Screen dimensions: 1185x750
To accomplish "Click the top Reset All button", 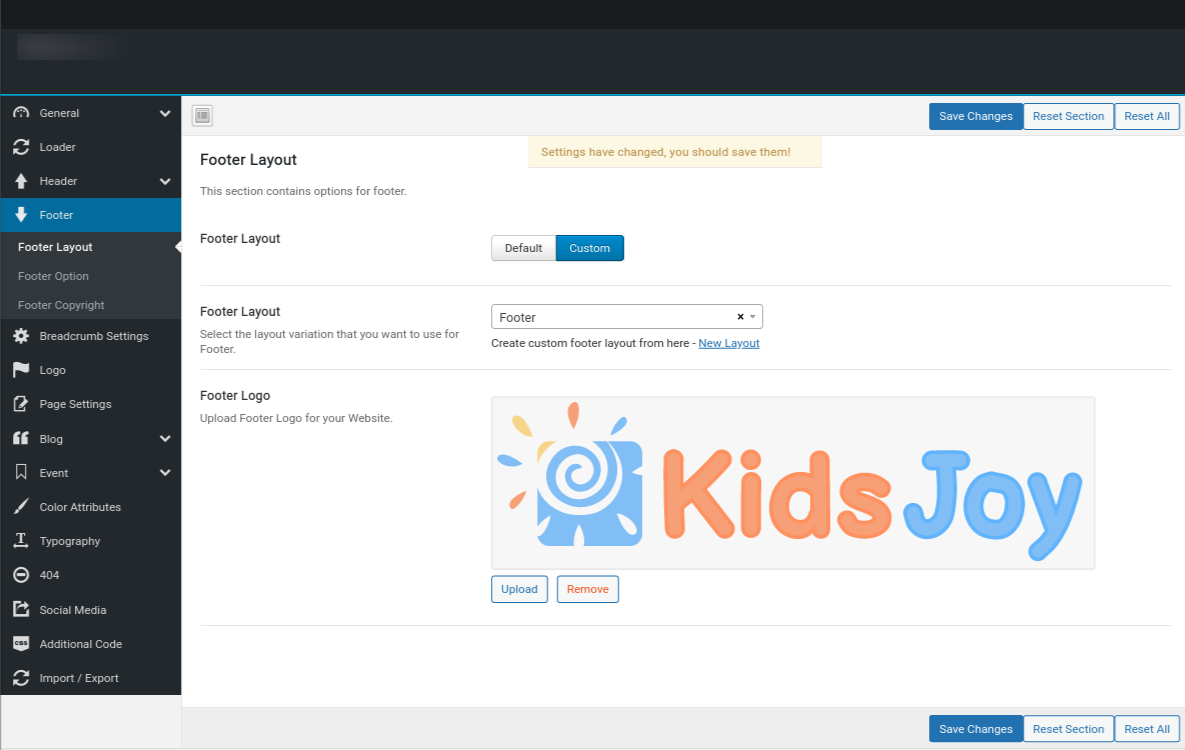I will [x=1147, y=116].
